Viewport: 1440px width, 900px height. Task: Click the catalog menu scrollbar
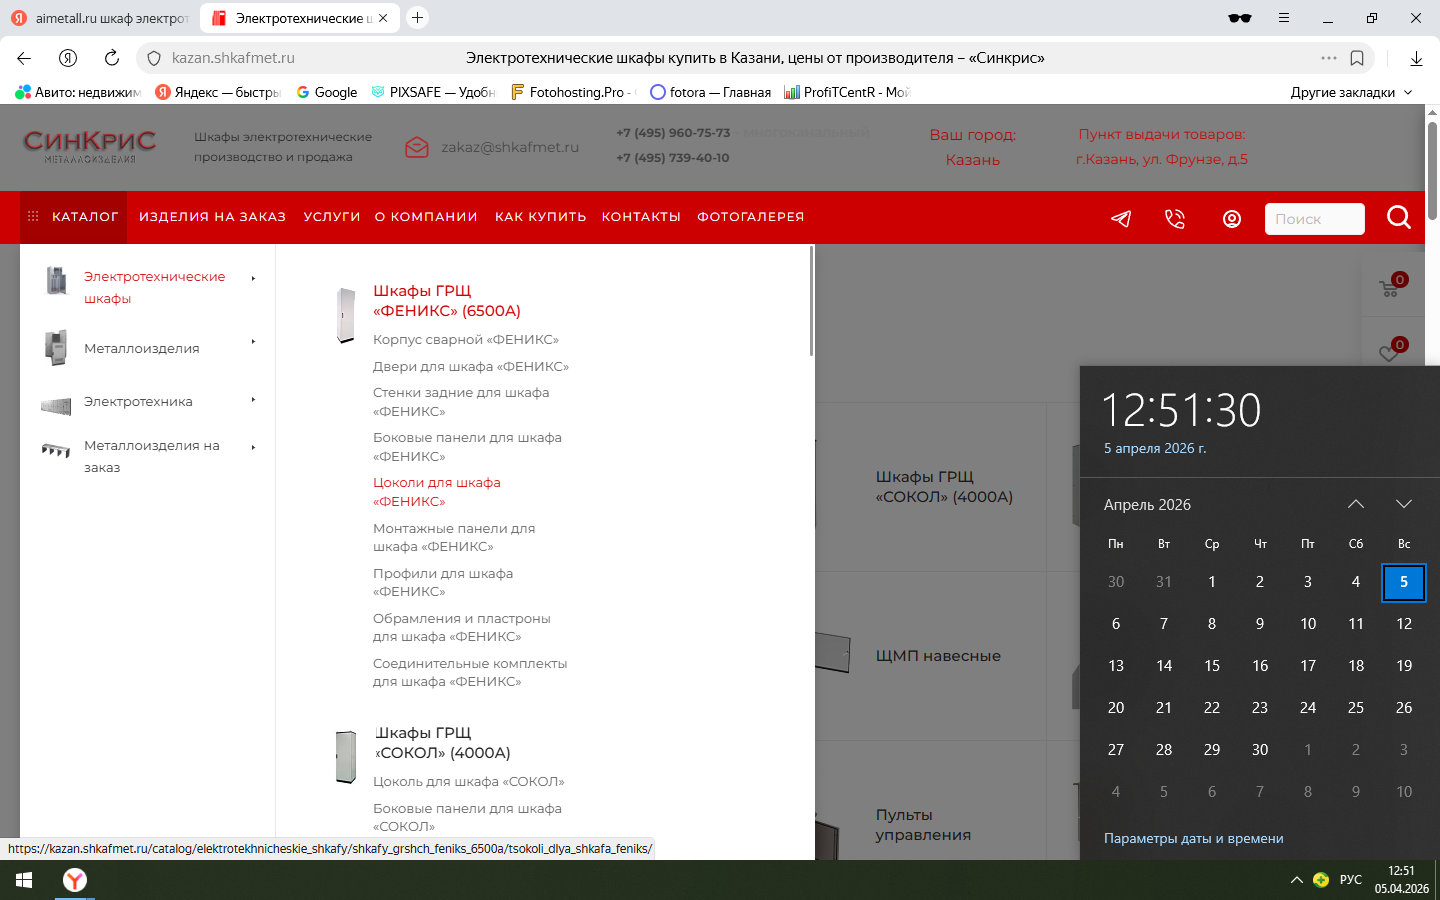[x=812, y=301]
